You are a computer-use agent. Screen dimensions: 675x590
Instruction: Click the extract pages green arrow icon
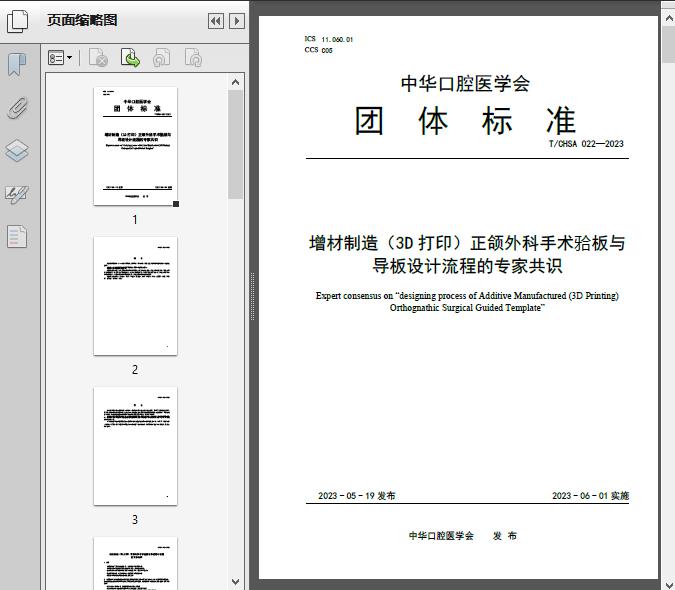pyautogui.click(x=130, y=58)
